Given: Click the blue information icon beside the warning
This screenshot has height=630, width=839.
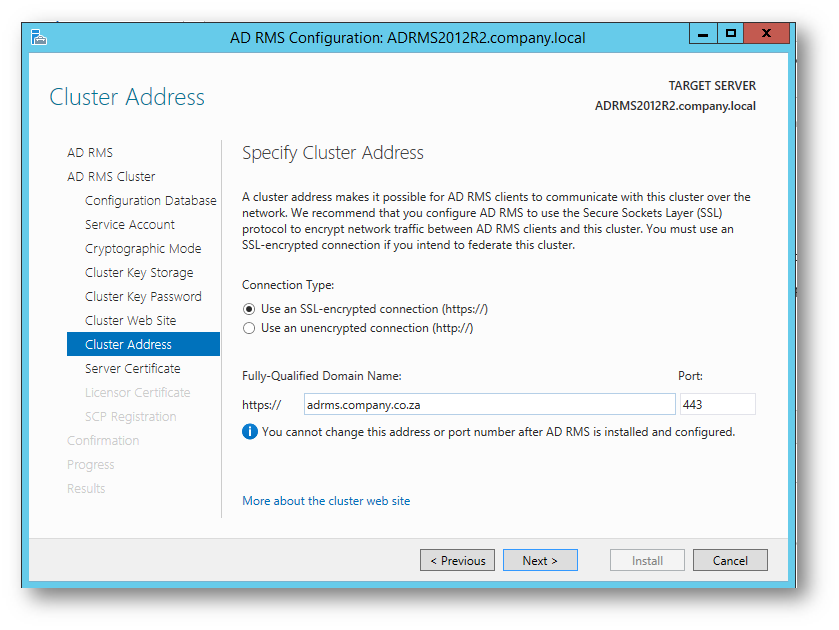Looking at the screenshot, I should [x=249, y=431].
